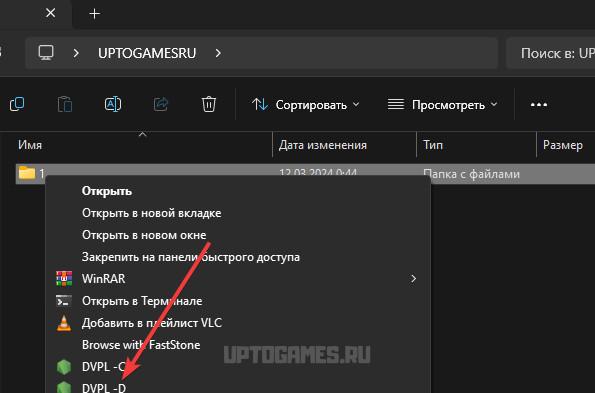Click the Share toolbar icon

click(161, 104)
